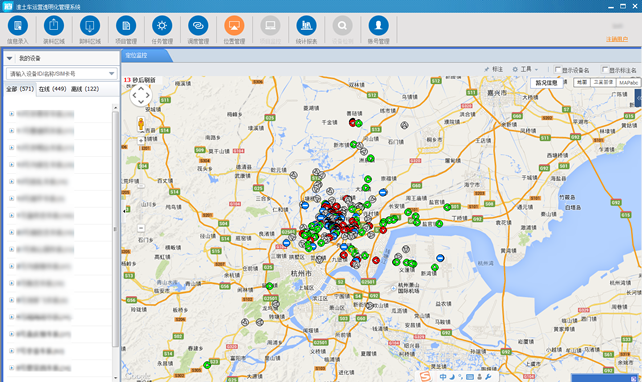Switch to the 在线 (449) tab

click(52, 89)
